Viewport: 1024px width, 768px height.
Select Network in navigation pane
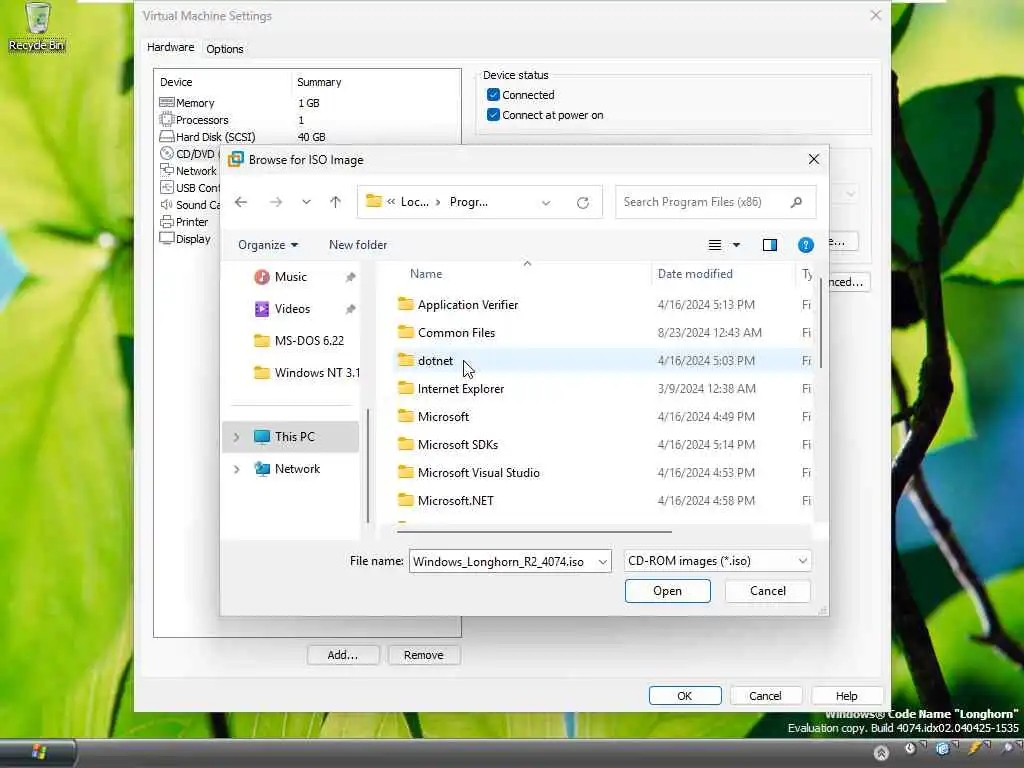coord(297,469)
